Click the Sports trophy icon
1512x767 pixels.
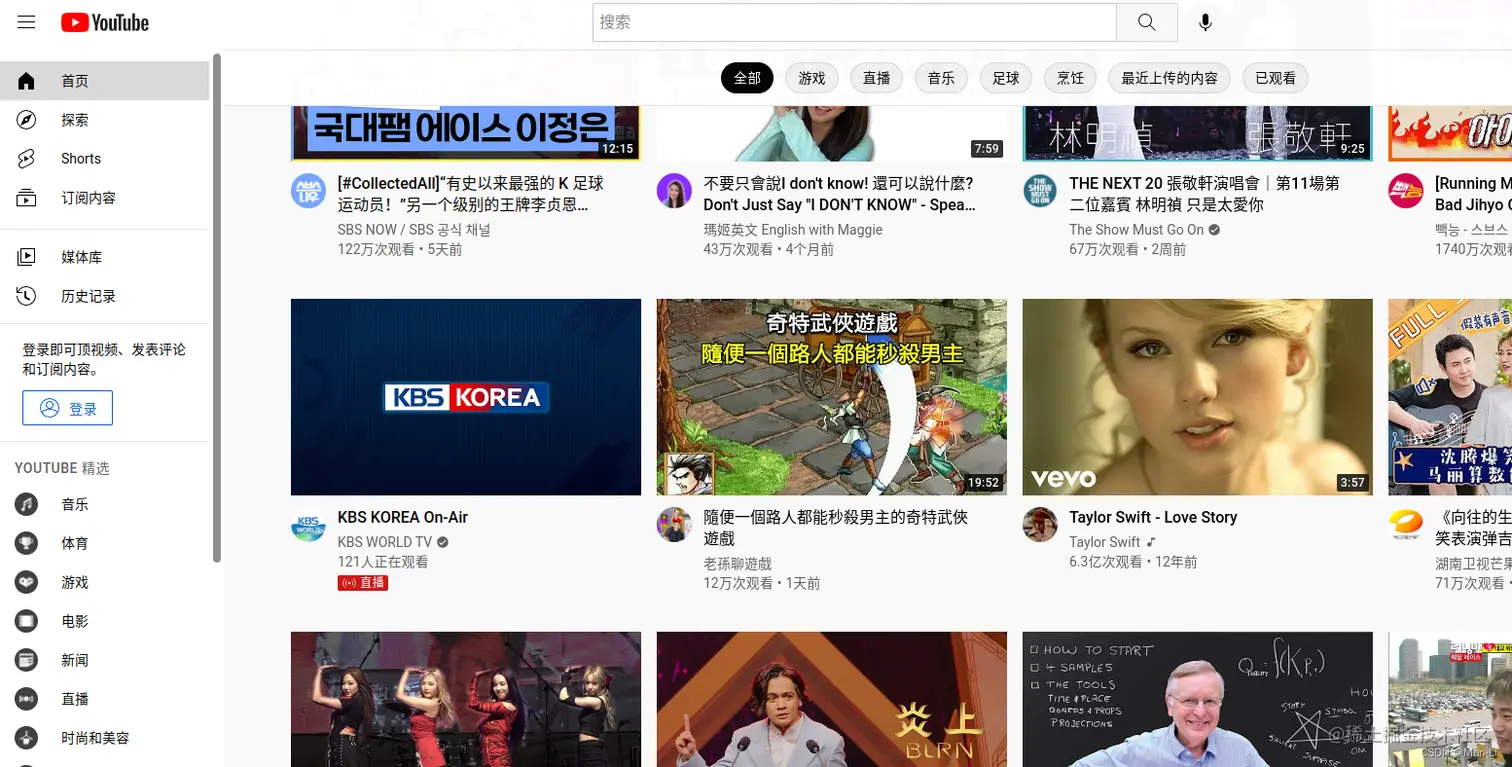pos(26,543)
